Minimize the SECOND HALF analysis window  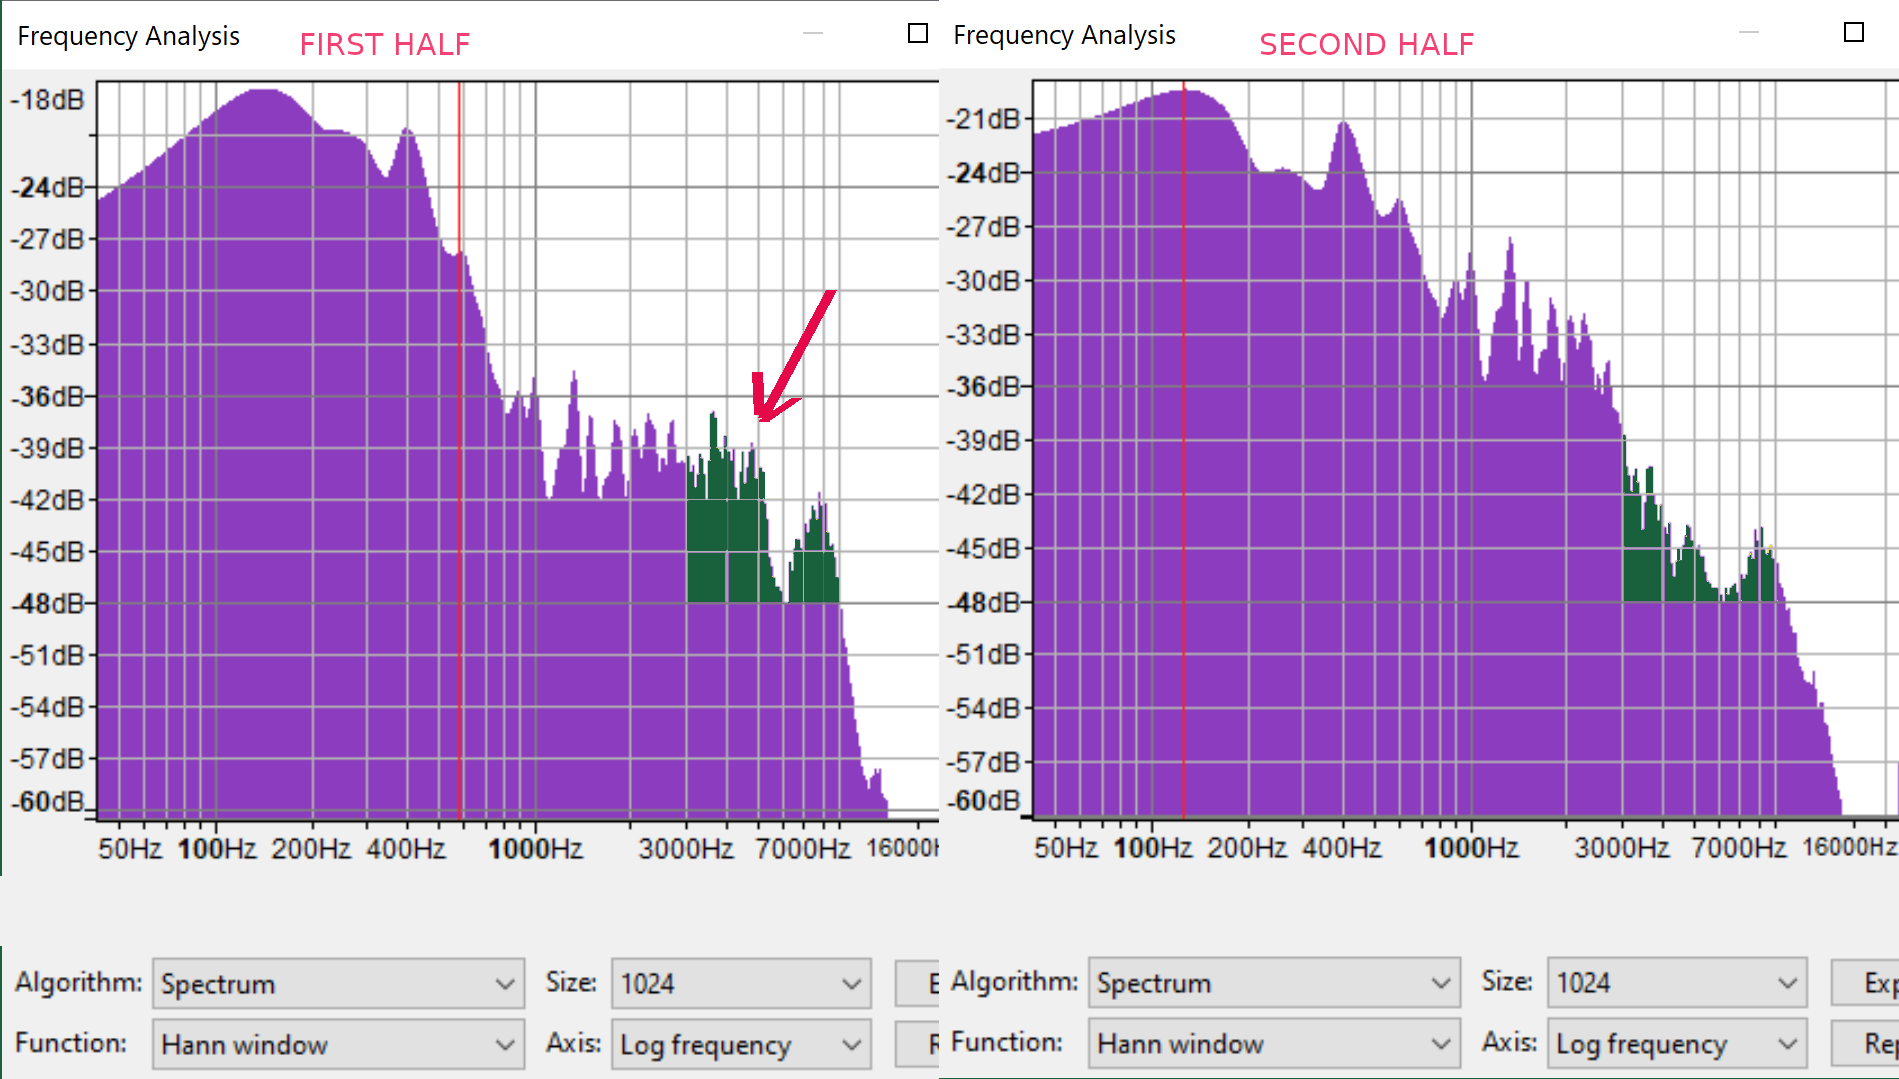pos(1748,32)
